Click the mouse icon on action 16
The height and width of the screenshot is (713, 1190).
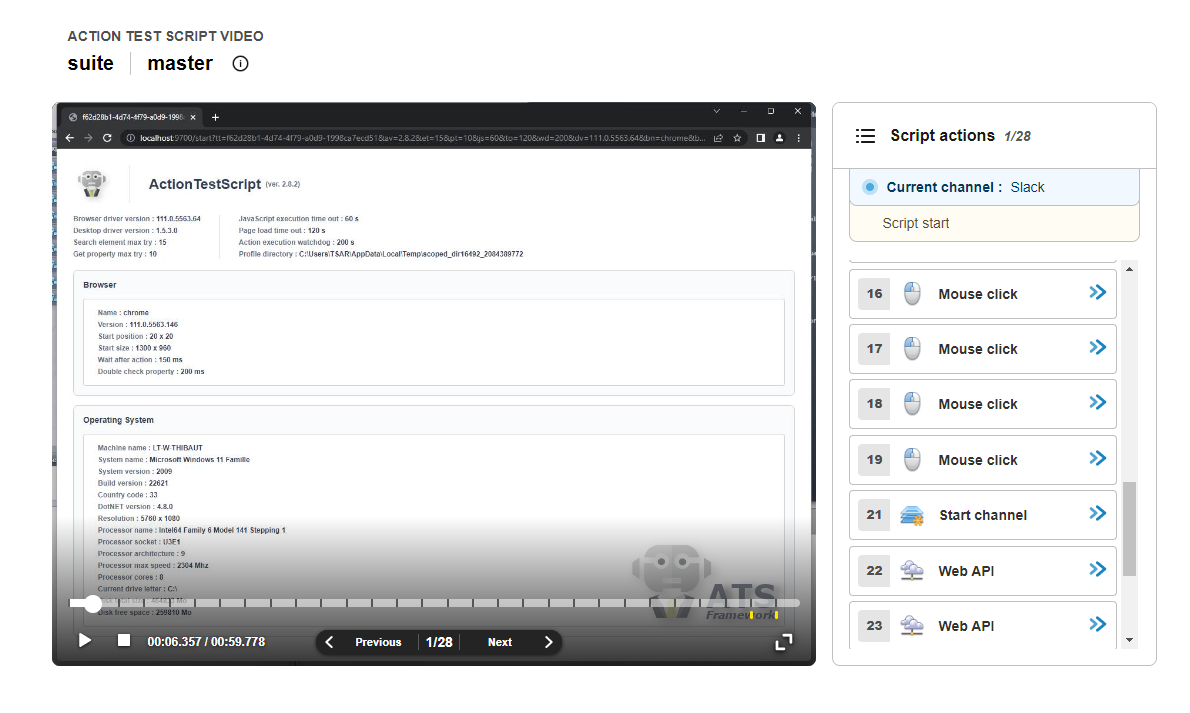pos(912,293)
